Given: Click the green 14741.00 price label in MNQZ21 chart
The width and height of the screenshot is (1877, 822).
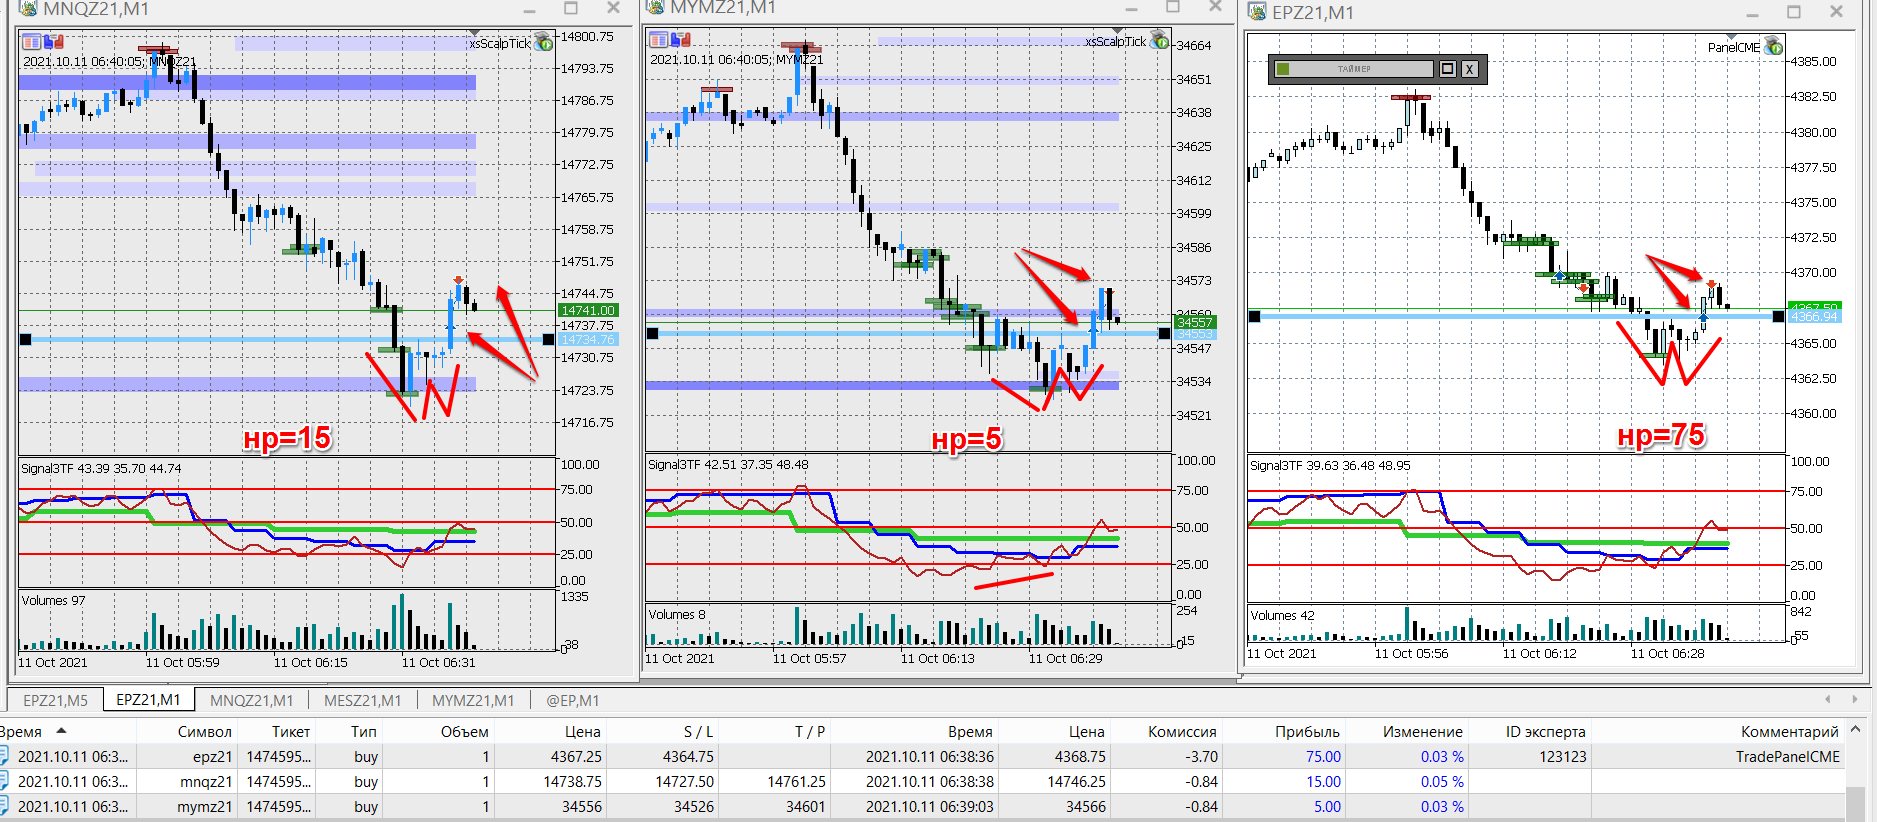Looking at the screenshot, I should 588,310.
